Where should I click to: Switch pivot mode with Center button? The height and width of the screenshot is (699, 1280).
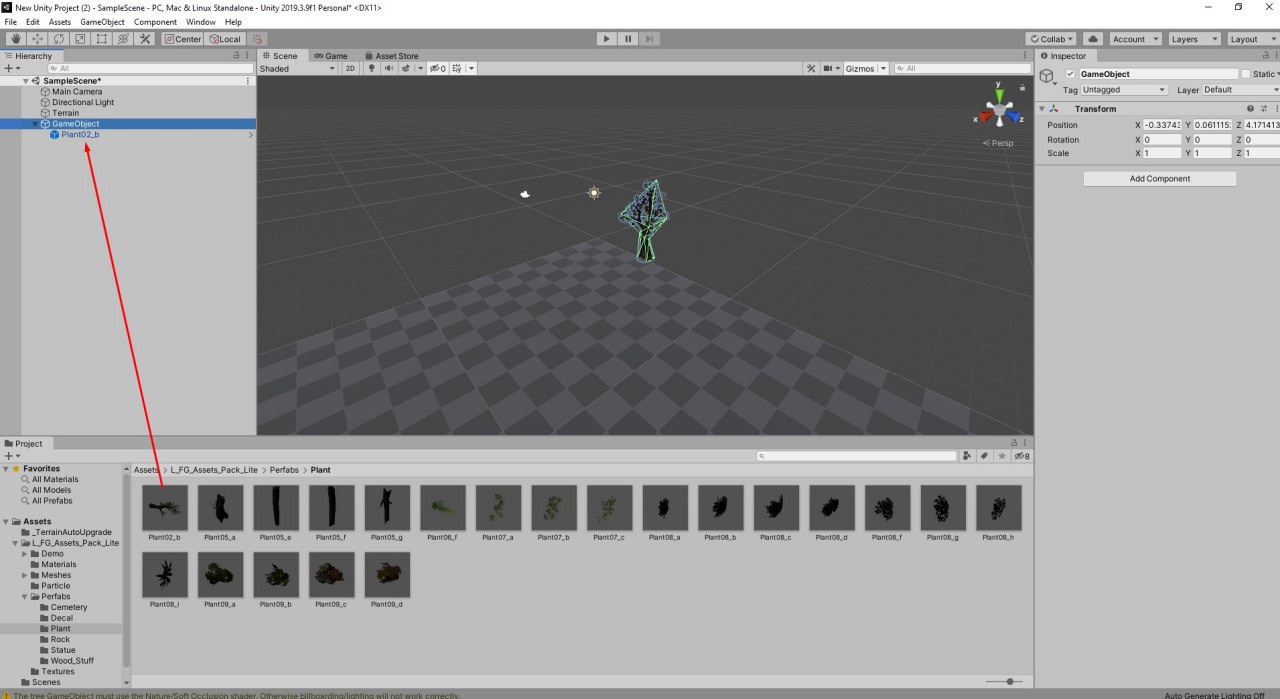click(x=183, y=39)
